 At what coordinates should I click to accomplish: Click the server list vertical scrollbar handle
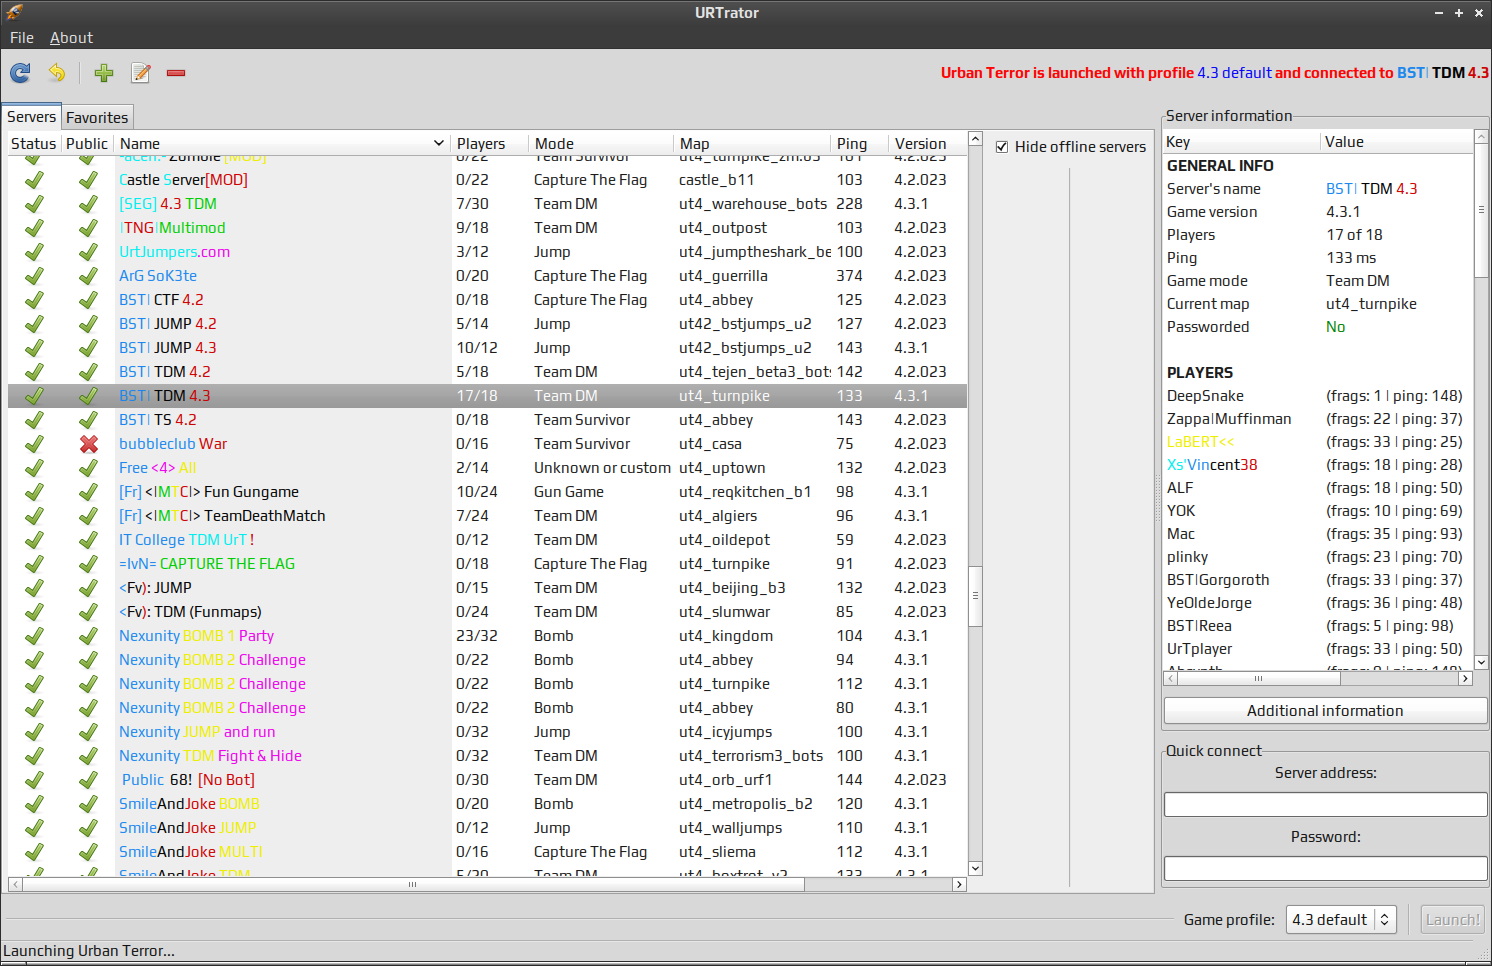pyautogui.click(x=975, y=595)
